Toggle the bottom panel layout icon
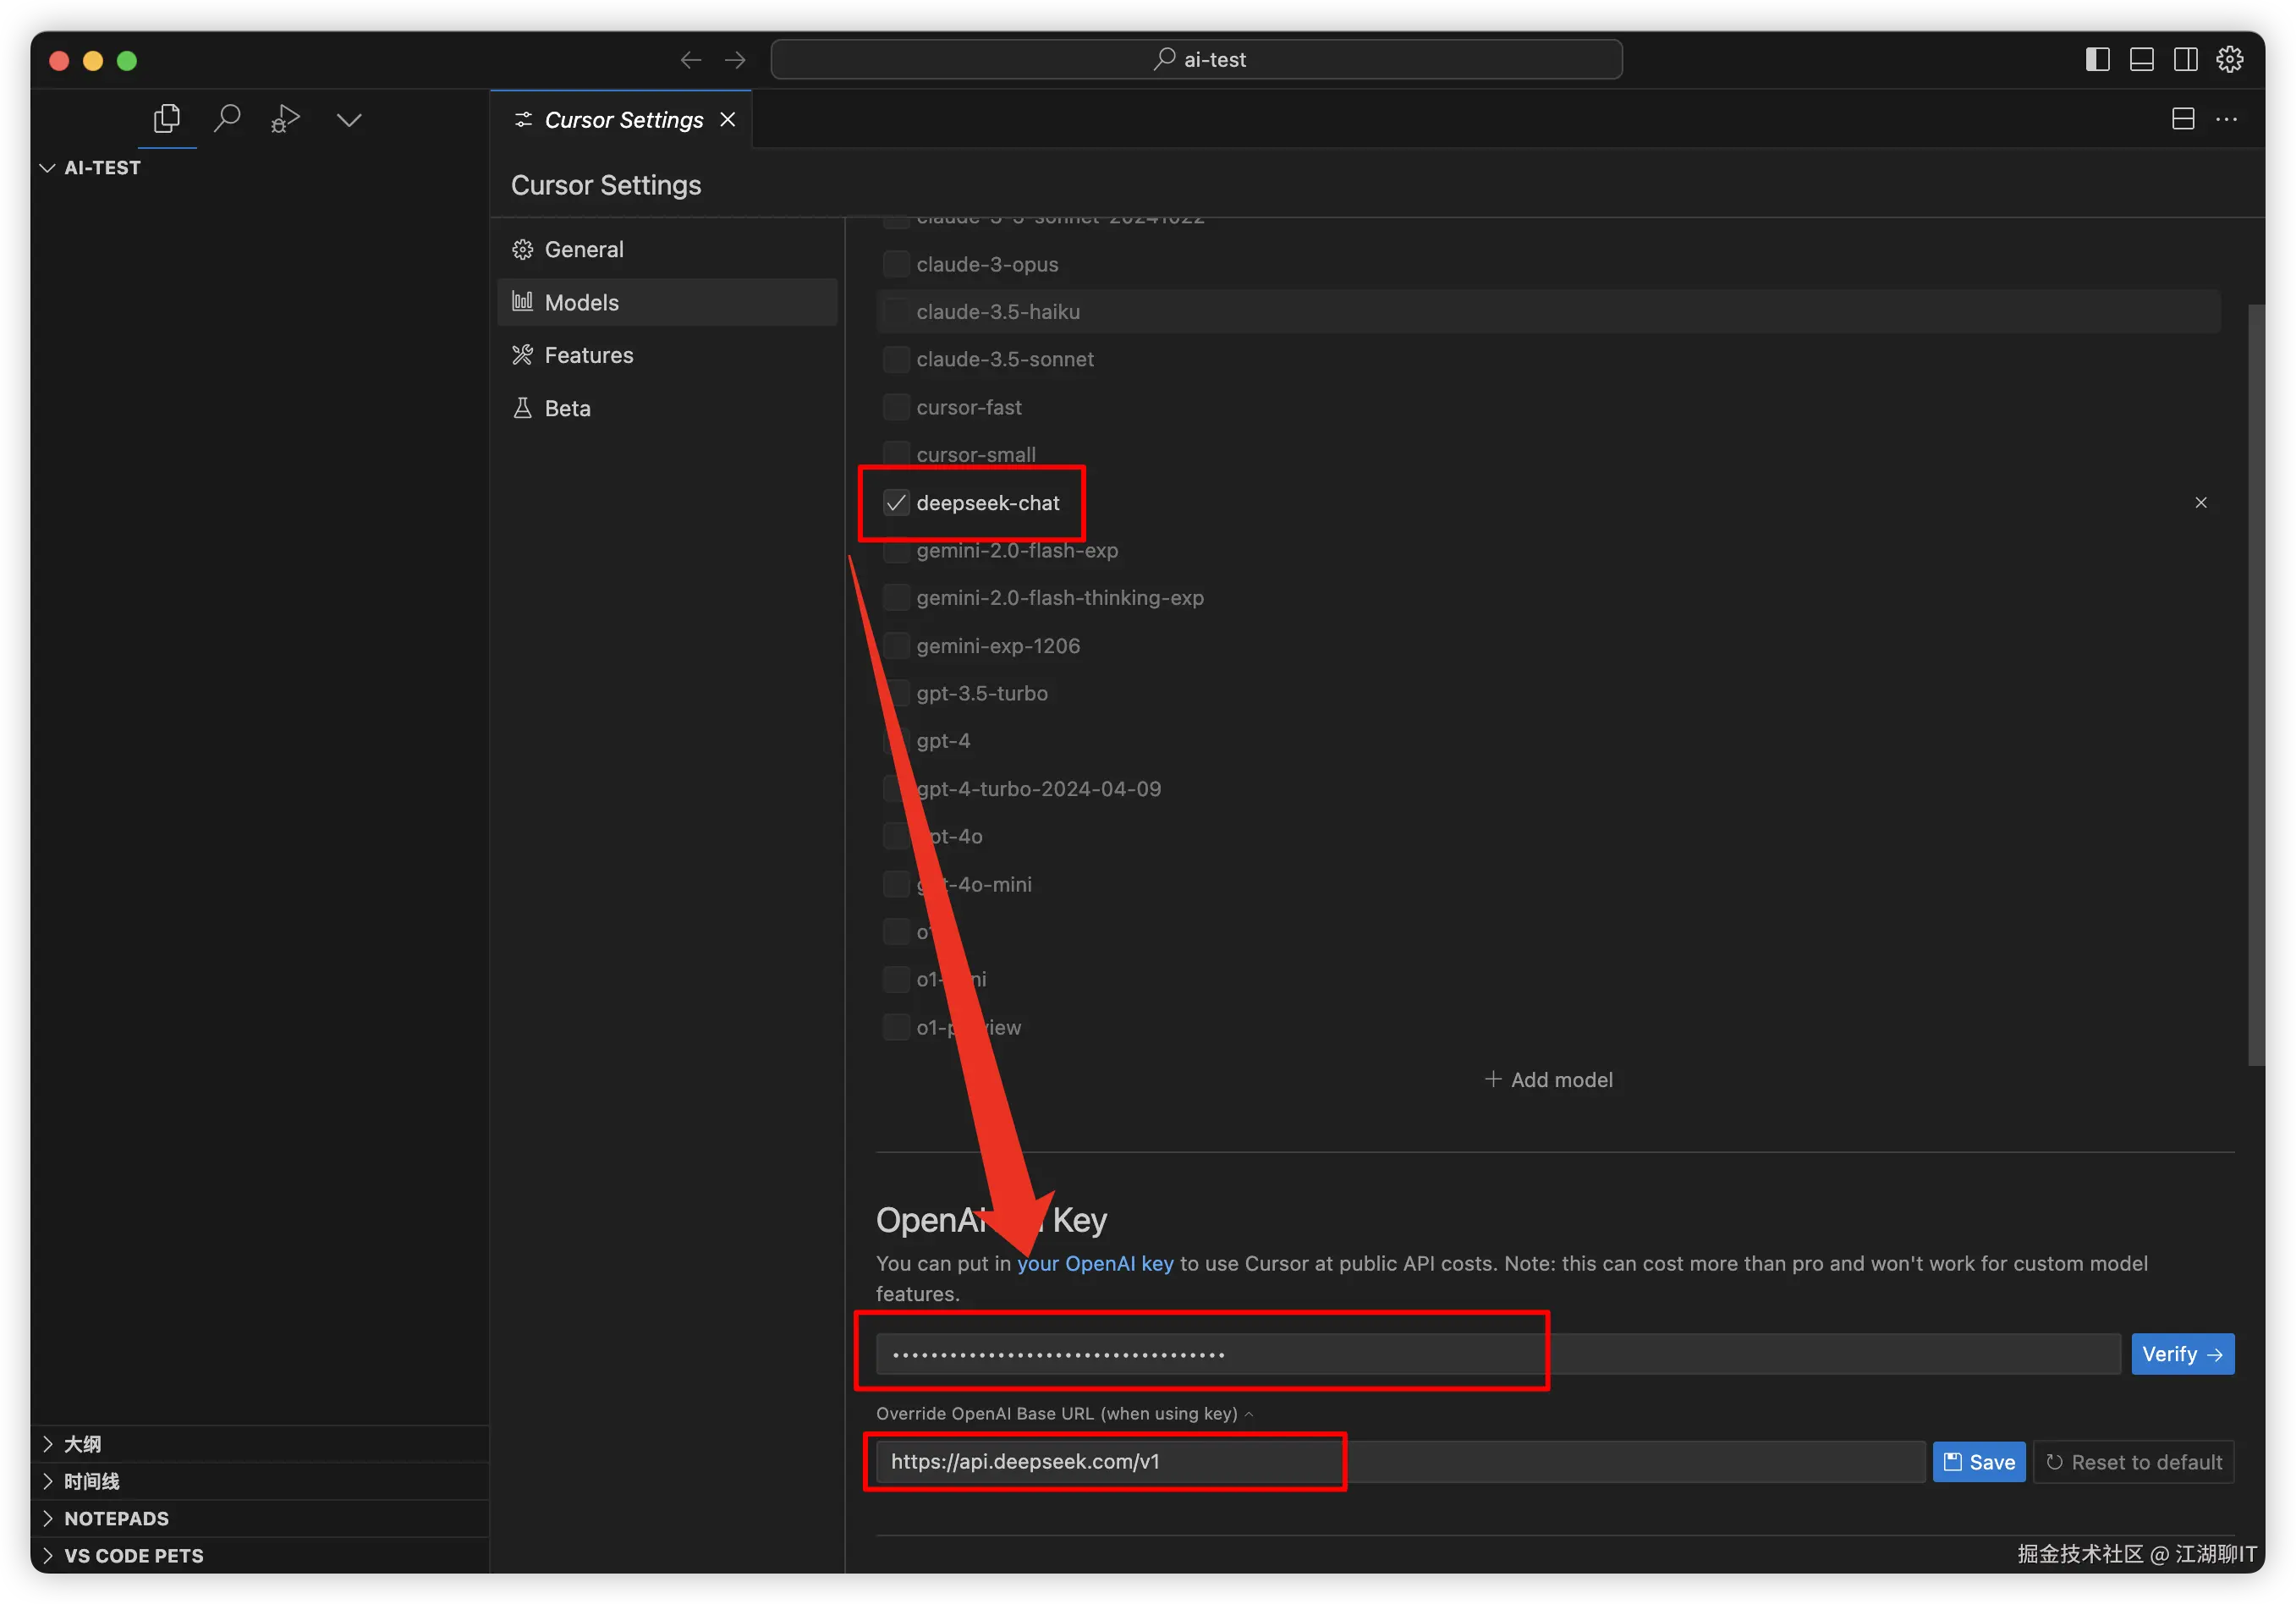 (x=2141, y=60)
